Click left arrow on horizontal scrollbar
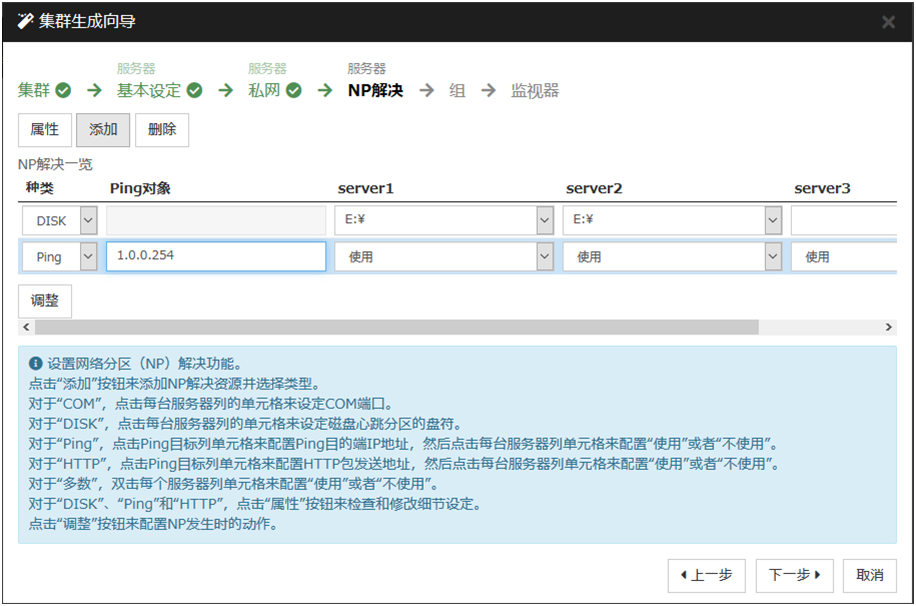The image size is (916, 606). pyautogui.click(x=25, y=327)
